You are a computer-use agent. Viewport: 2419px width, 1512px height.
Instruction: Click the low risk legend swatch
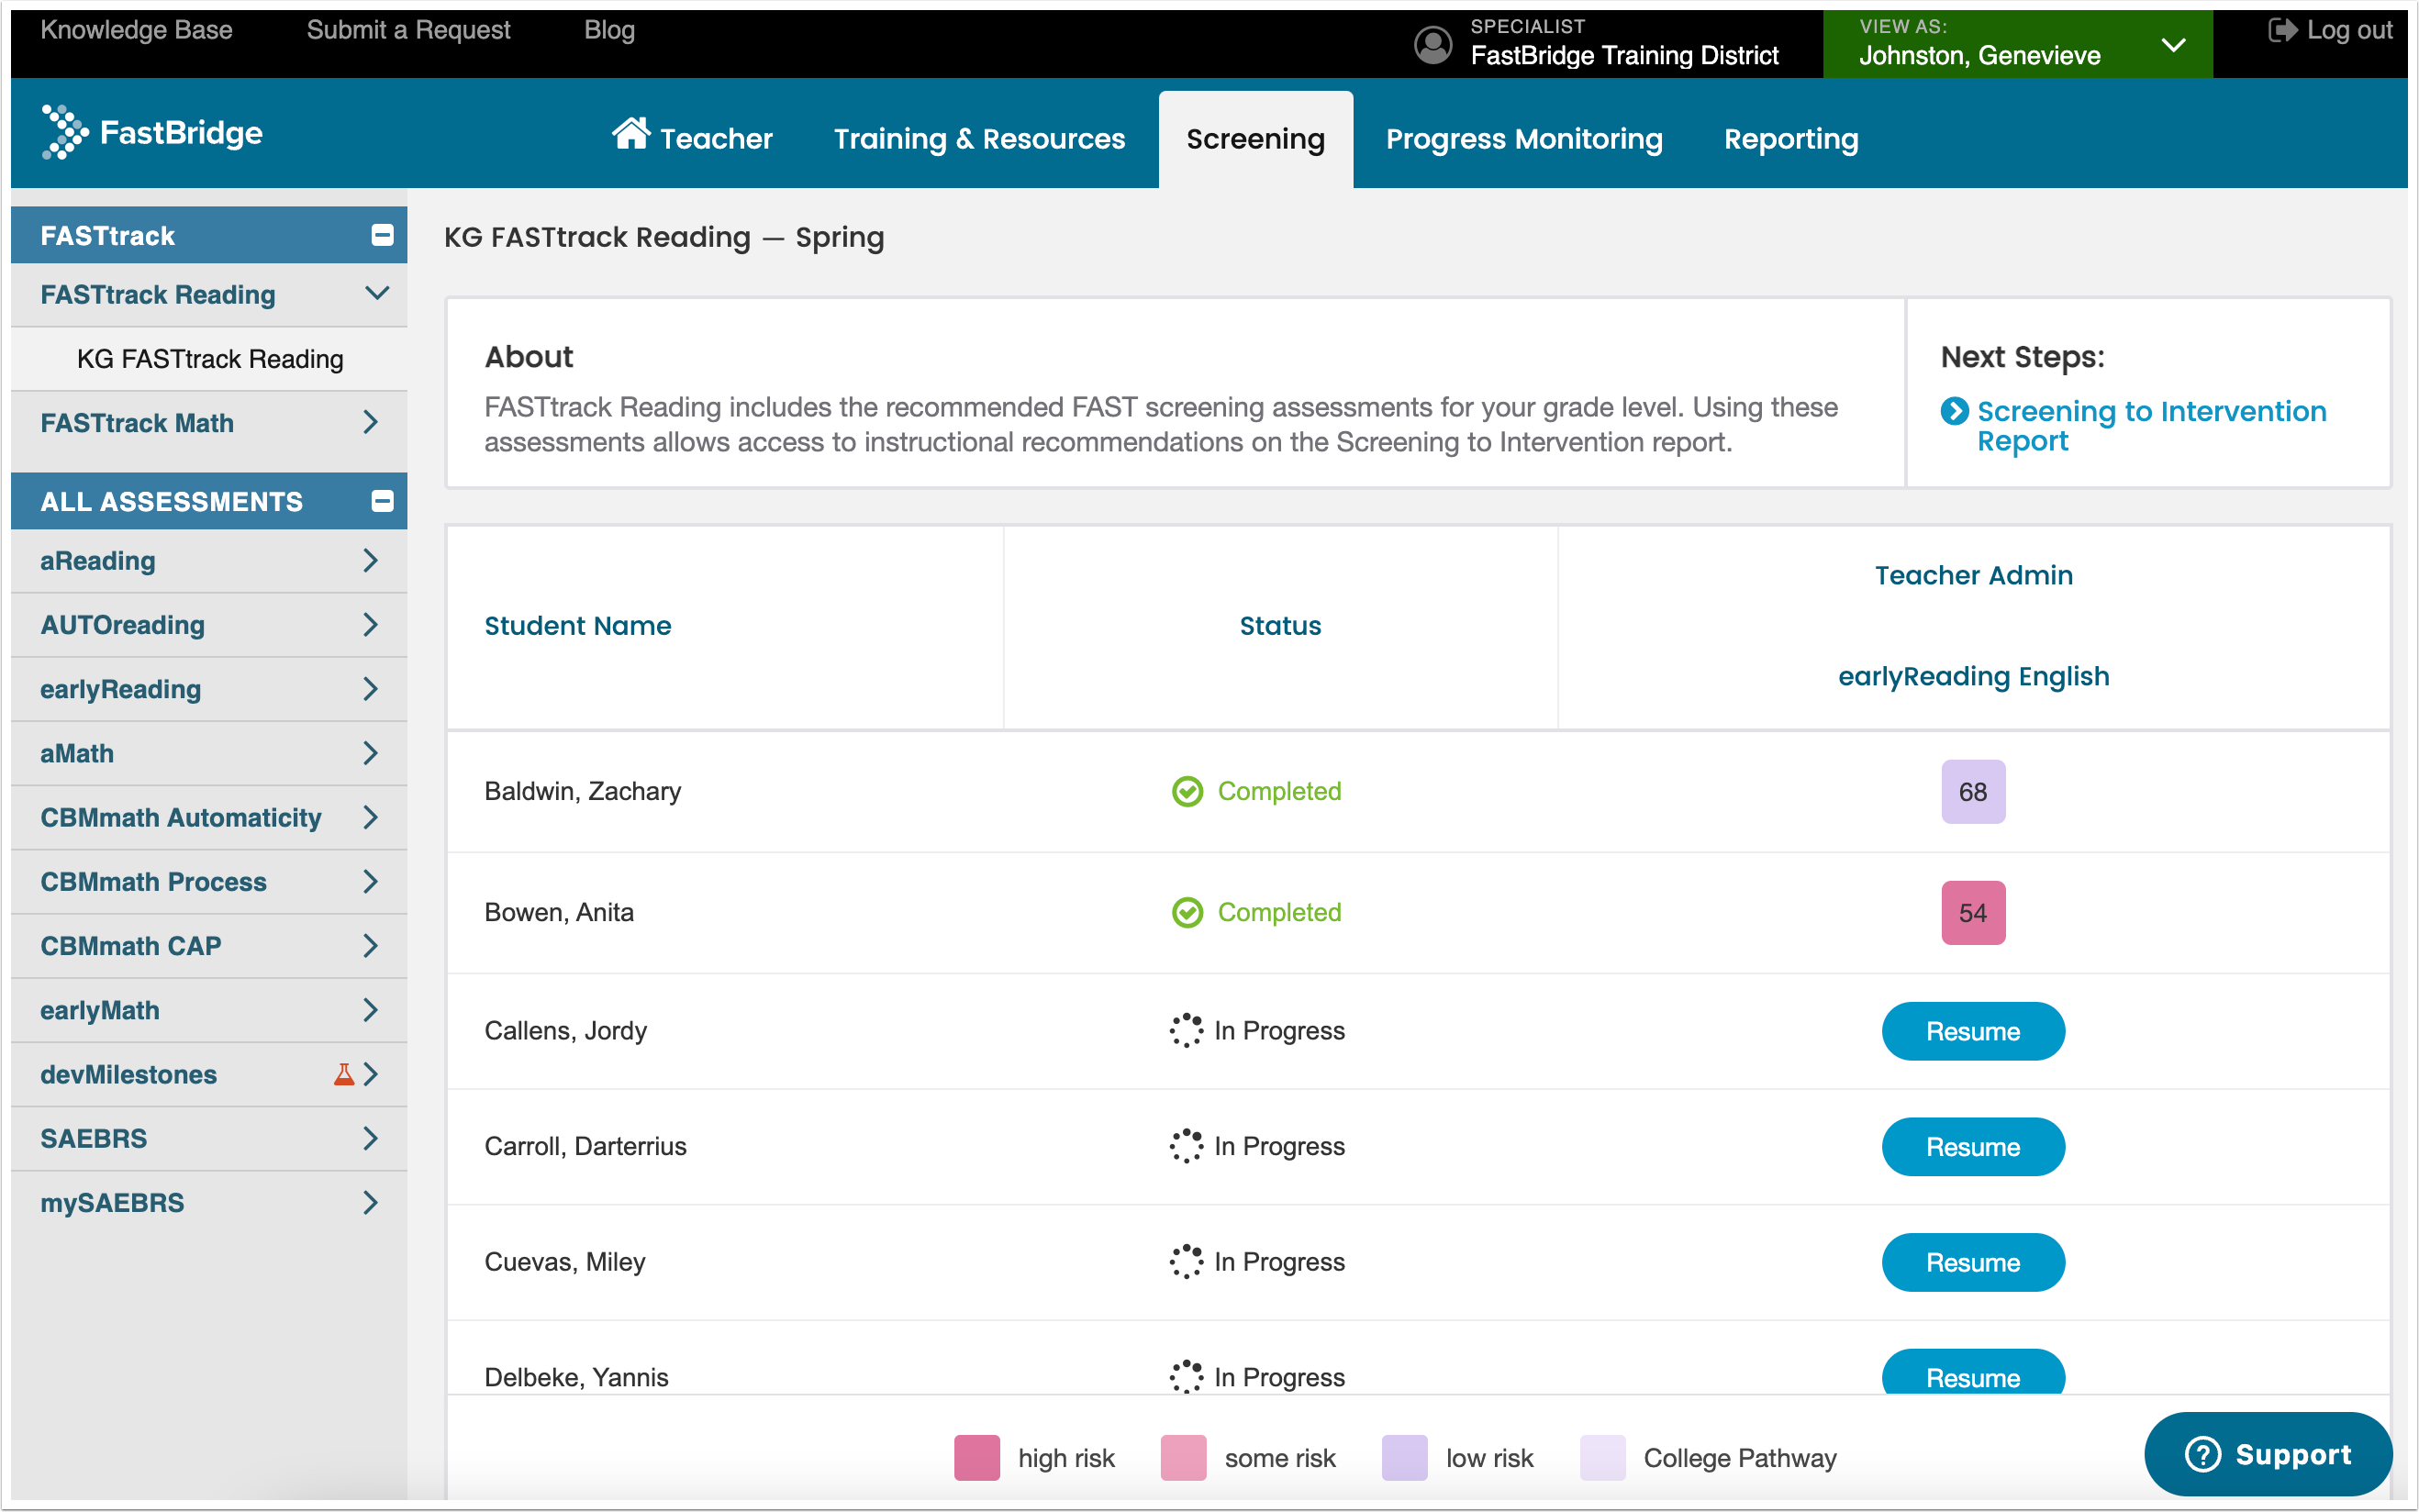pyautogui.click(x=1404, y=1457)
